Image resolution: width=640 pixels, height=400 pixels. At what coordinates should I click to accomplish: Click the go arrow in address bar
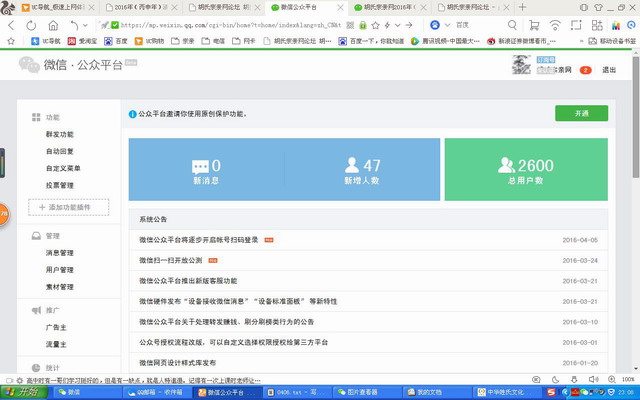point(409,25)
